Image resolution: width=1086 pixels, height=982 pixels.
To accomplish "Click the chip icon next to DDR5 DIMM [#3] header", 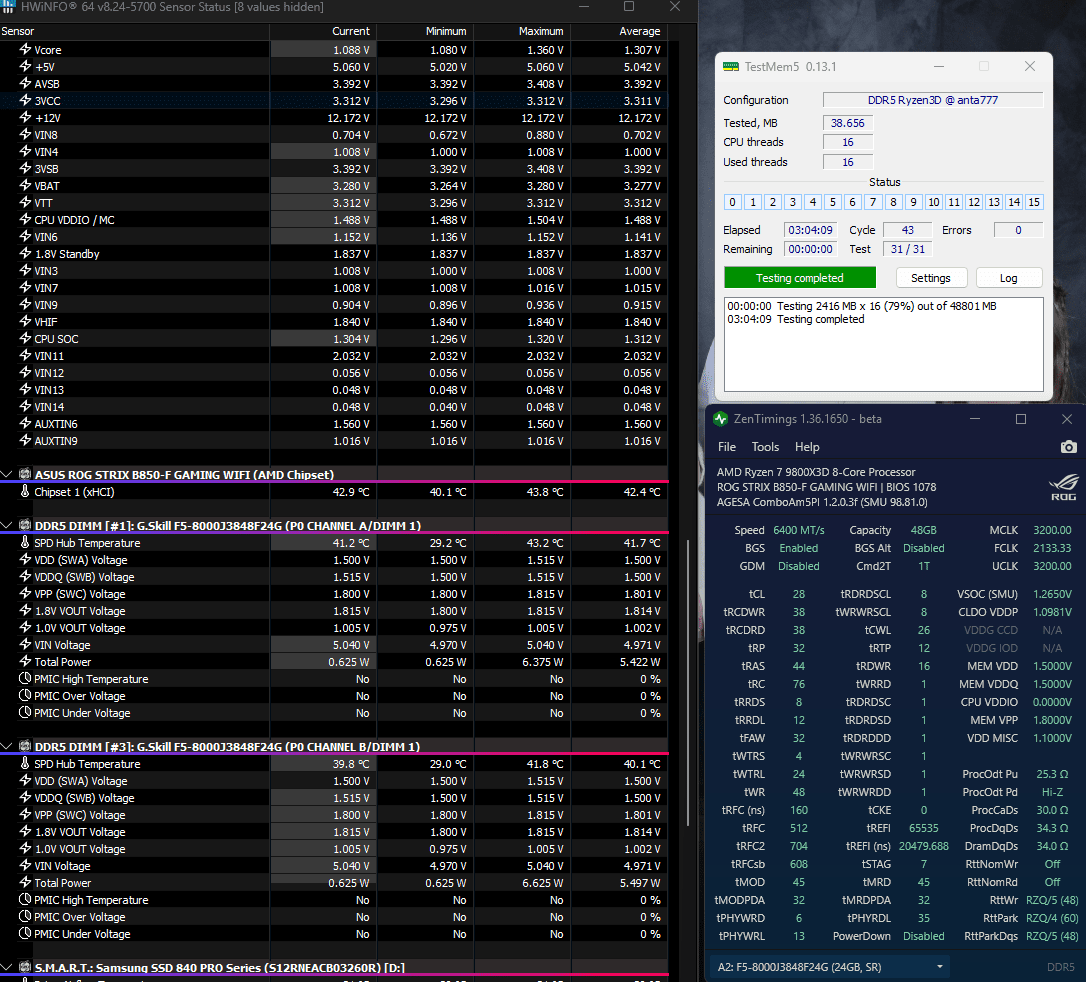I will click(25, 747).
